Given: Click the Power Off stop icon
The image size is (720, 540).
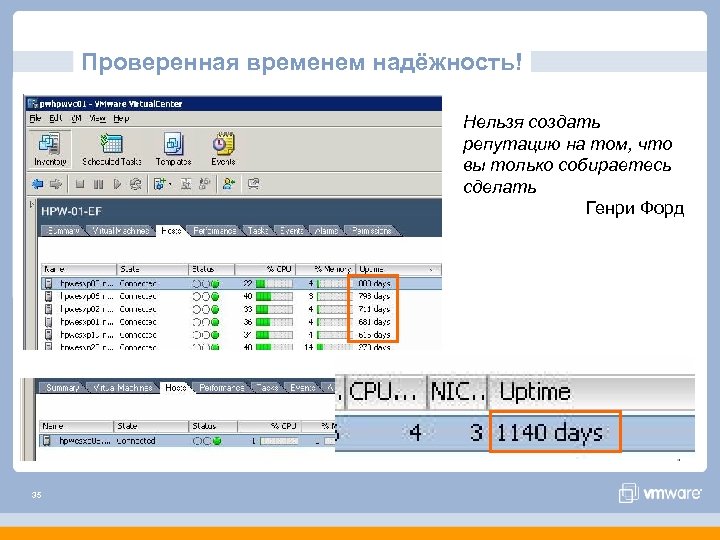Looking at the screenshot, I should point(79,184).
